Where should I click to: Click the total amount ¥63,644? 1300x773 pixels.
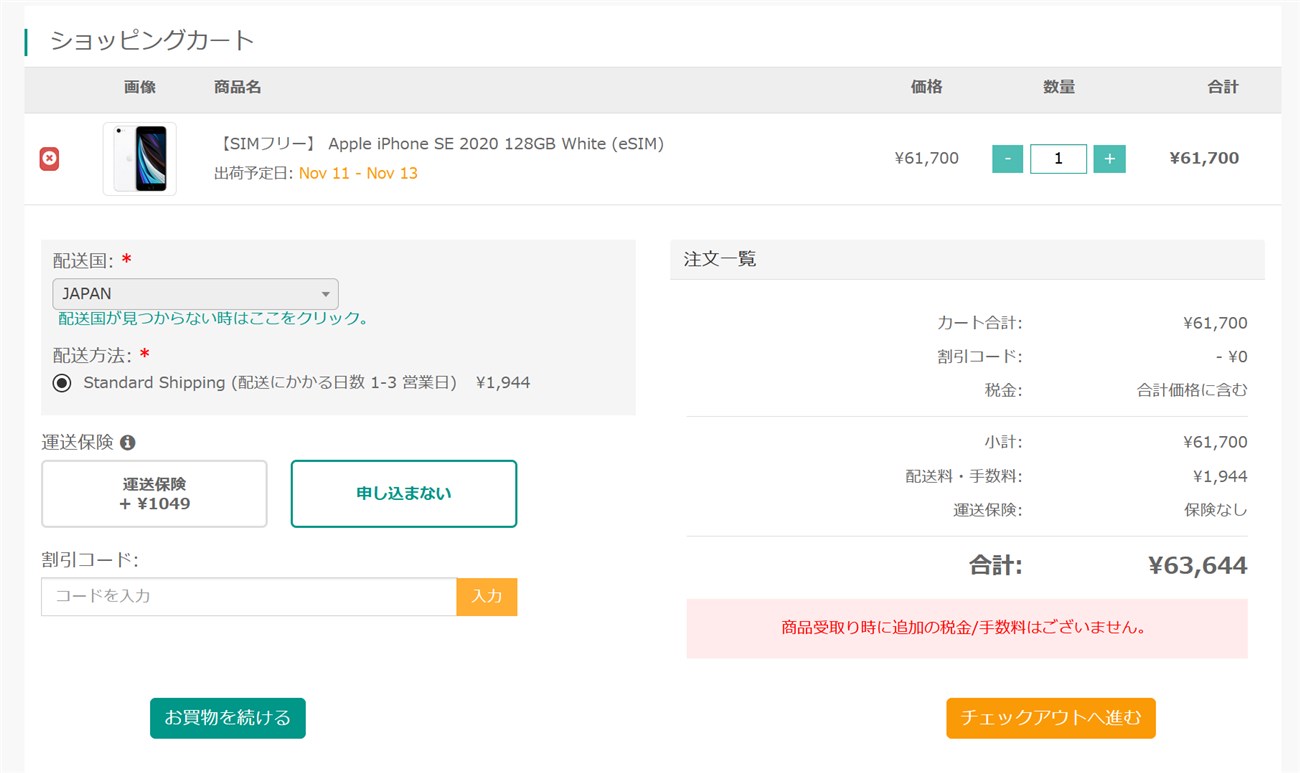coord(1198,566)
